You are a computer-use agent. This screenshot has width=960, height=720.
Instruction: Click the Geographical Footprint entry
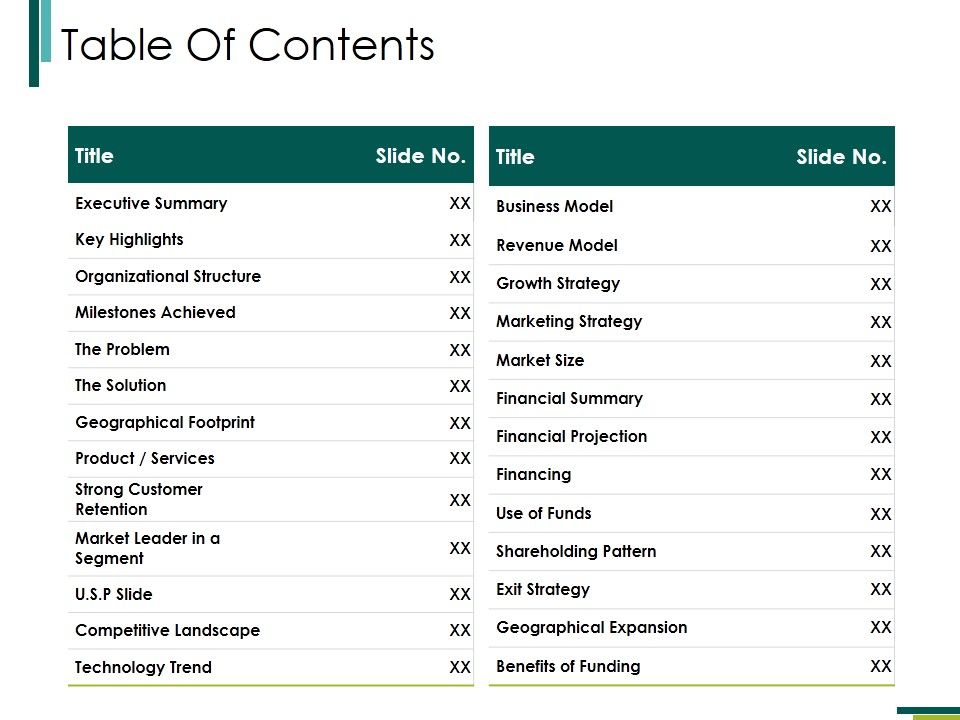pos(165,423)
